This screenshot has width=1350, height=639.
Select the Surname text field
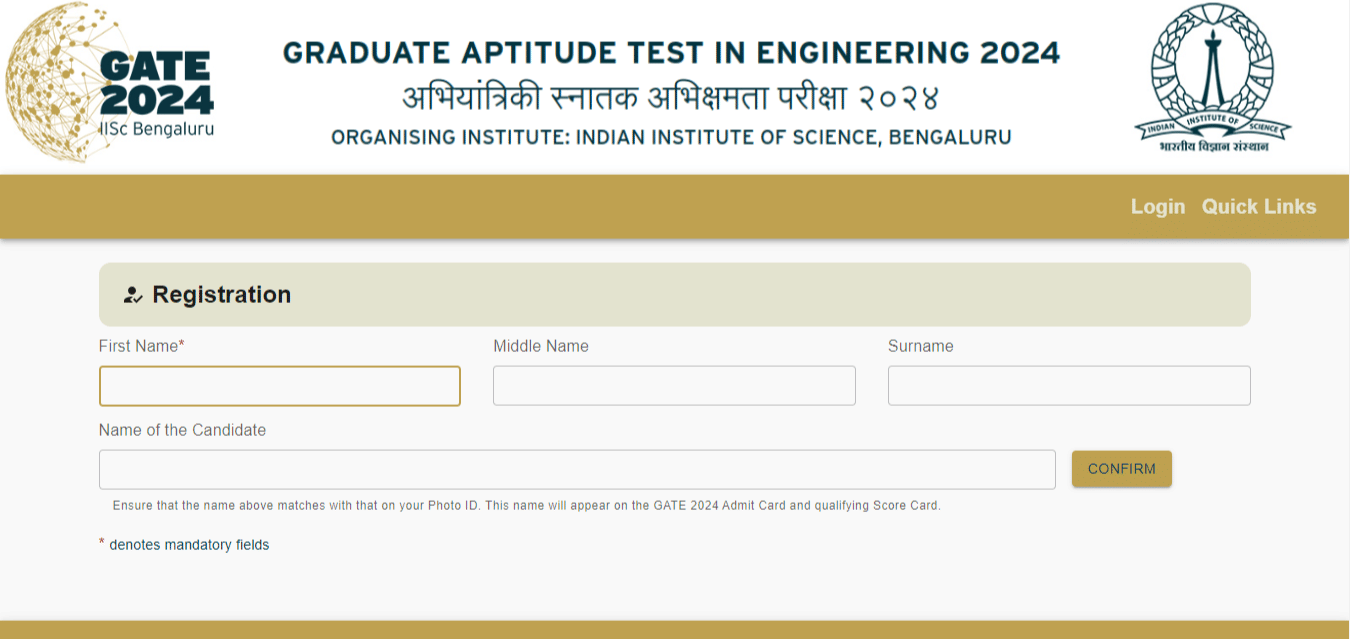pyautogui.click(x=1069, y=385)
